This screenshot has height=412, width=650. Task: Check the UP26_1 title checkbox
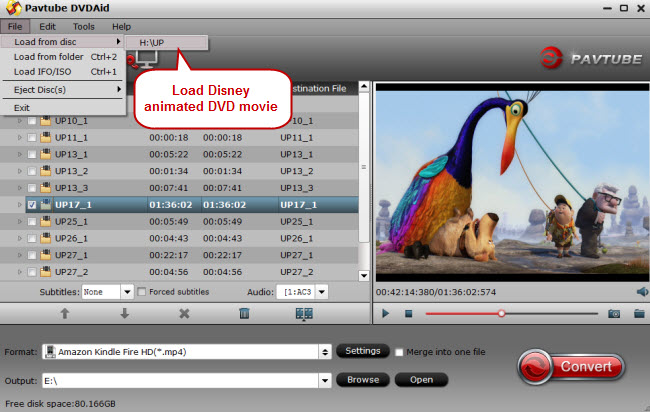click(32, 239)
